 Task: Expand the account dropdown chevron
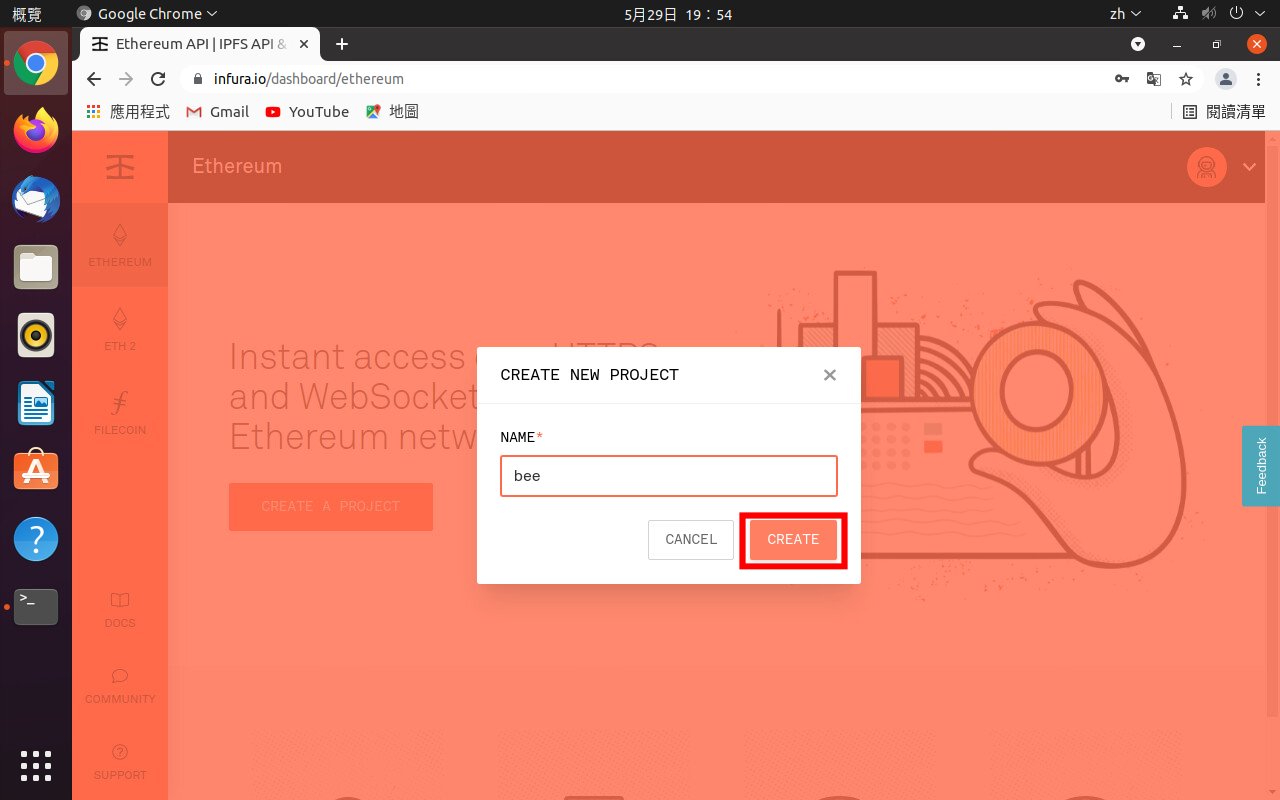click(x=1249, y=167)
